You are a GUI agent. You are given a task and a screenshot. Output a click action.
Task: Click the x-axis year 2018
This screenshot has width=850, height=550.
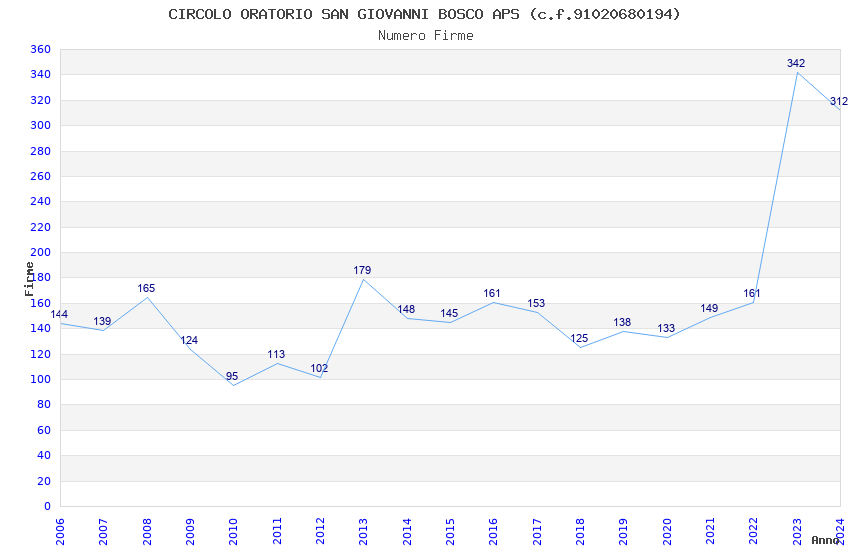point(581,532)
